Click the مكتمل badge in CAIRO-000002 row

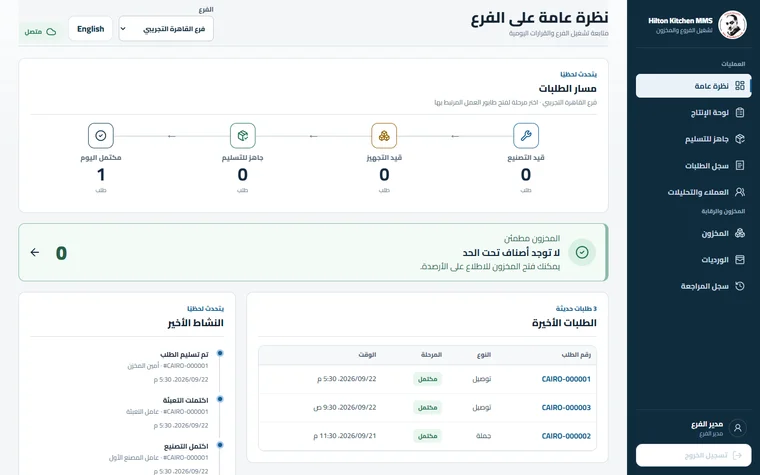[x=428, y=436]
